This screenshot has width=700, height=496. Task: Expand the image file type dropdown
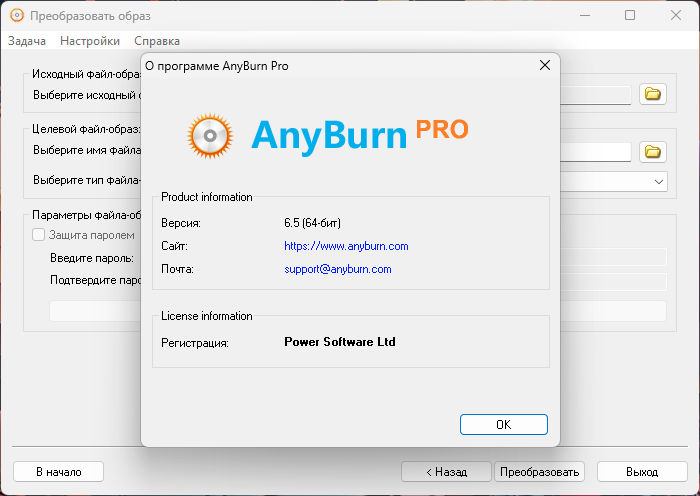coord(658,182)
